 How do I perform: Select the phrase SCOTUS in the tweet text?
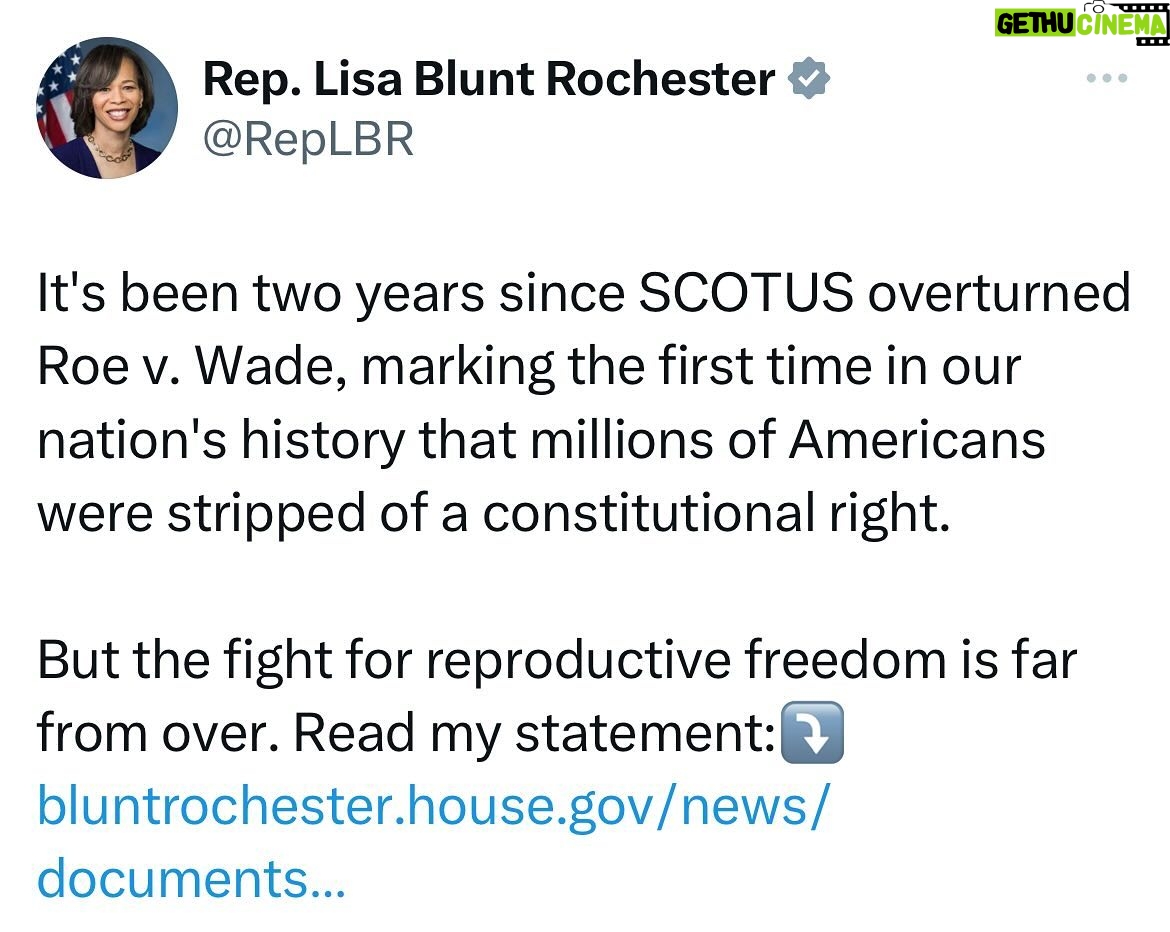coord(745,292)
